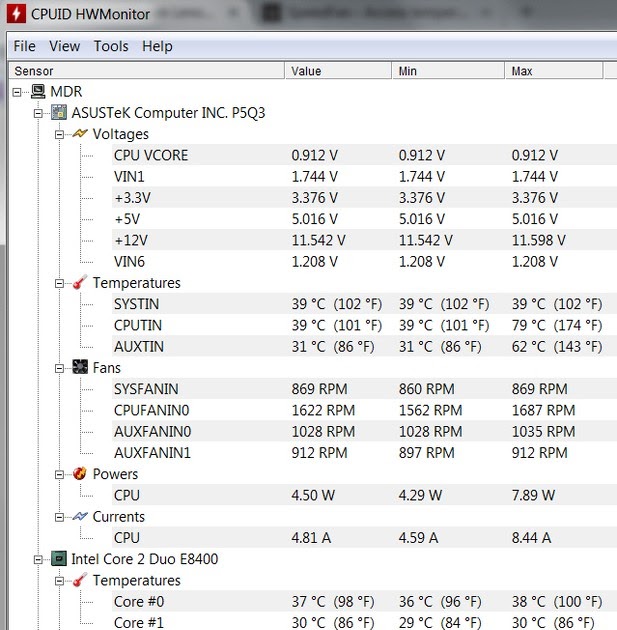Select the CPU VCORE row

(x=364, y=155)
